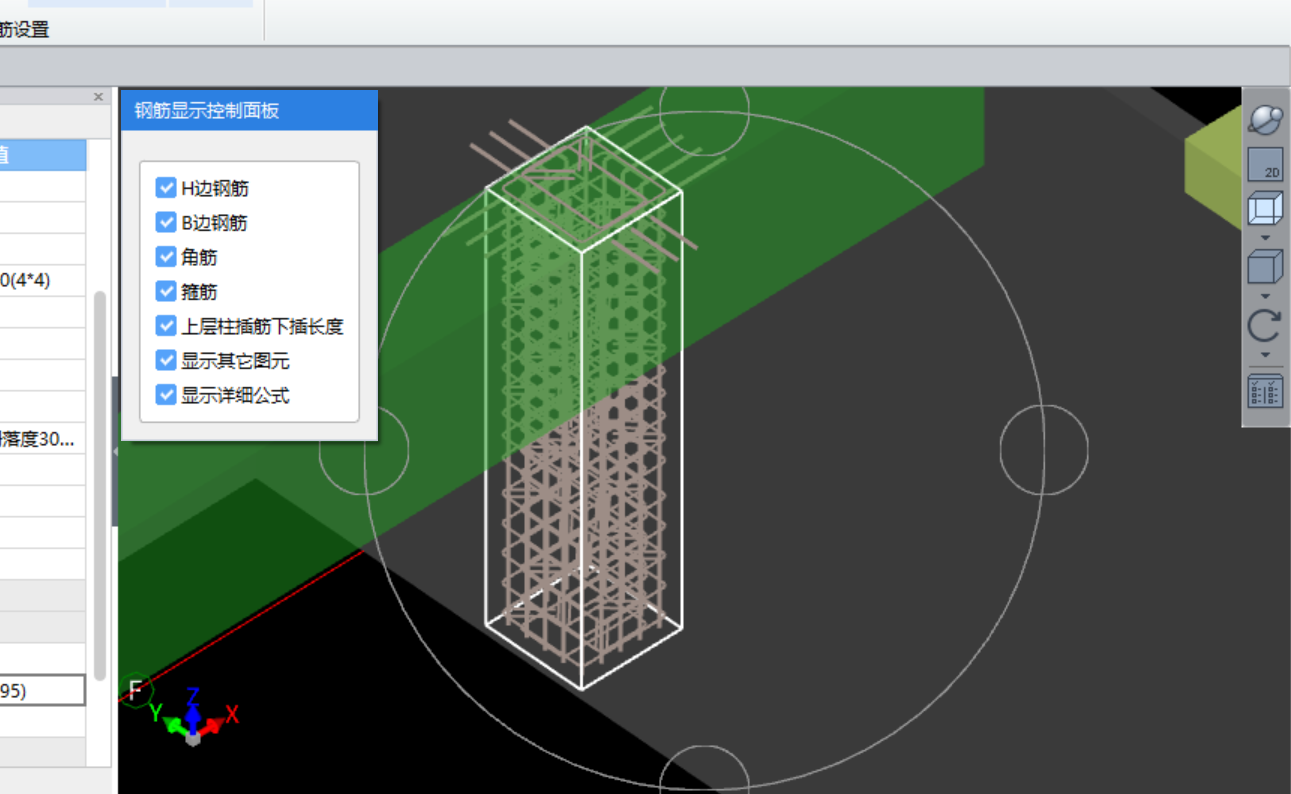Click the input field ending in 95)
The image size is (1291, 794).
(43, 690)
